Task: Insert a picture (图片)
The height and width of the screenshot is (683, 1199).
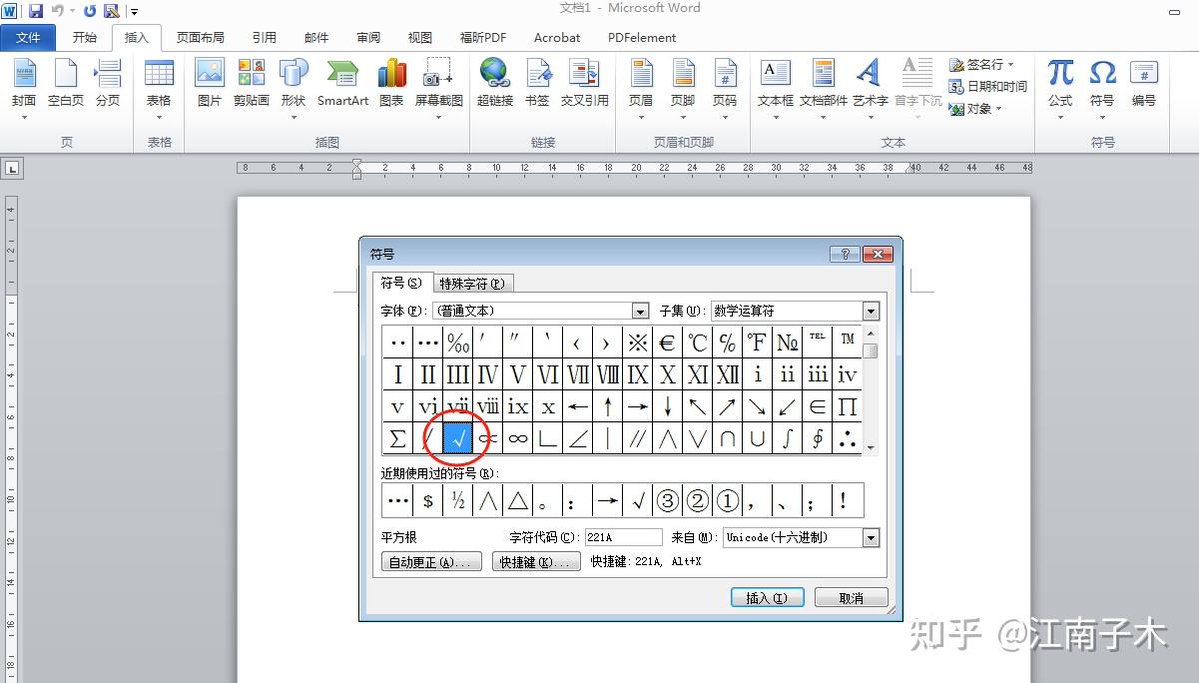Action: point(209,84)
